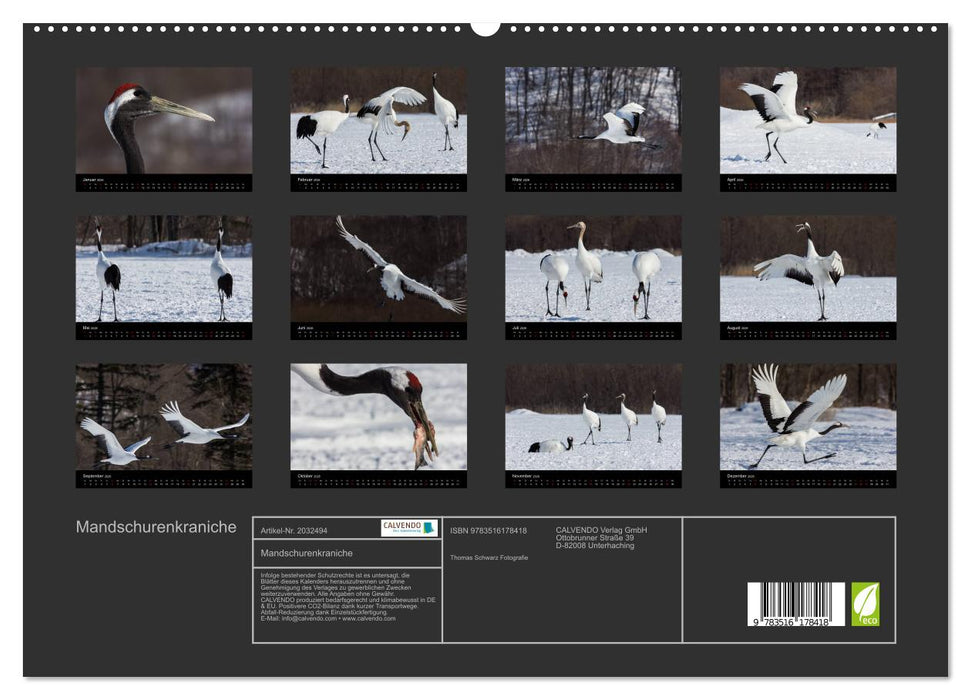
Task: Click the large Mandschurenkraniche title text
Action: 156,527
